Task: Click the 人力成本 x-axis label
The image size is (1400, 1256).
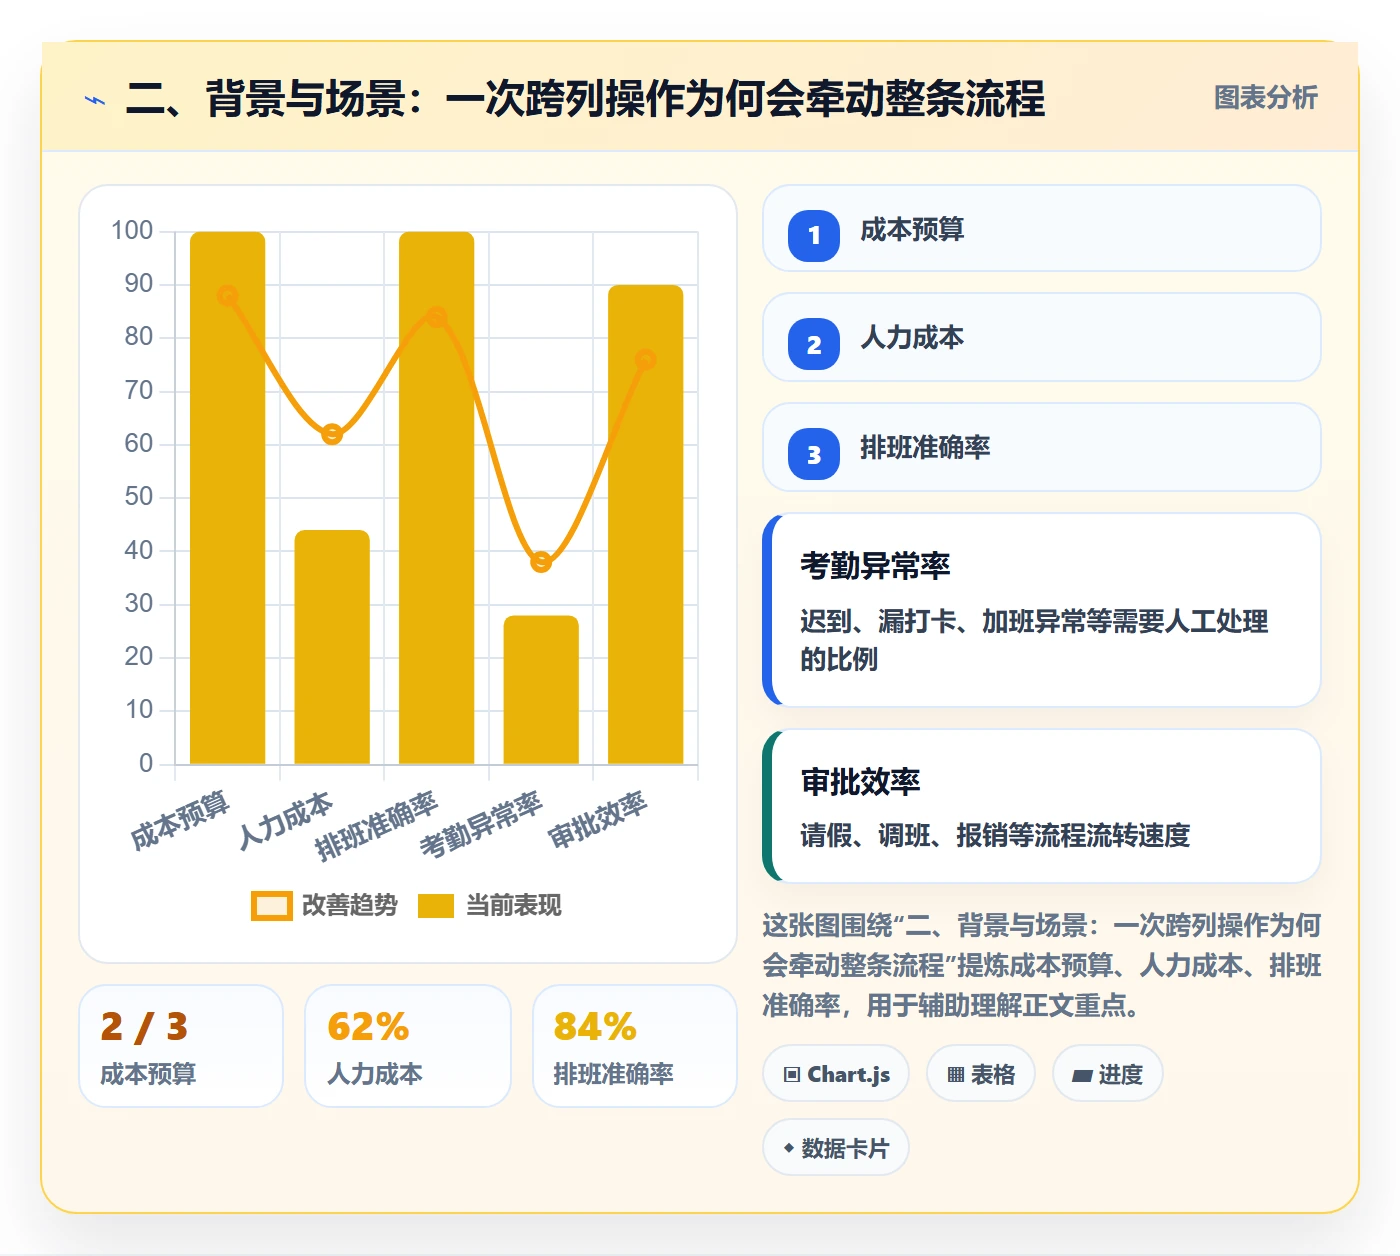Action: click(286, 820)
